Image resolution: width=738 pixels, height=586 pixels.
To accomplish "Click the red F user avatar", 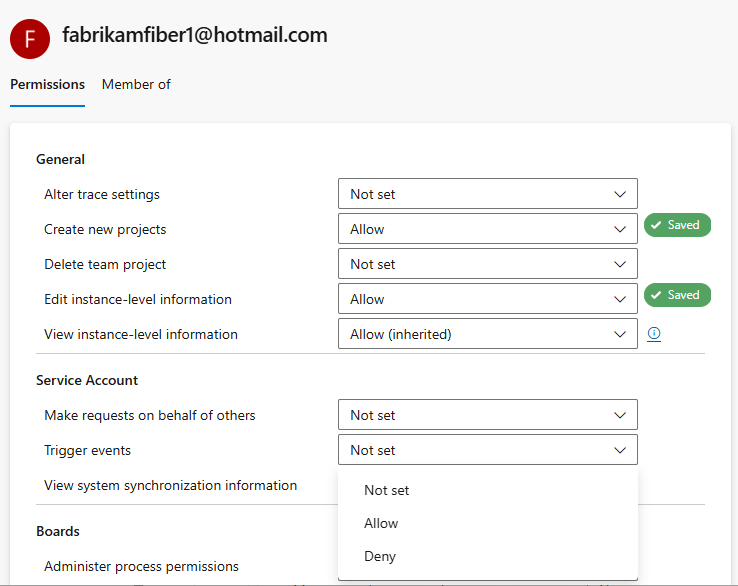I will [30, 39].
